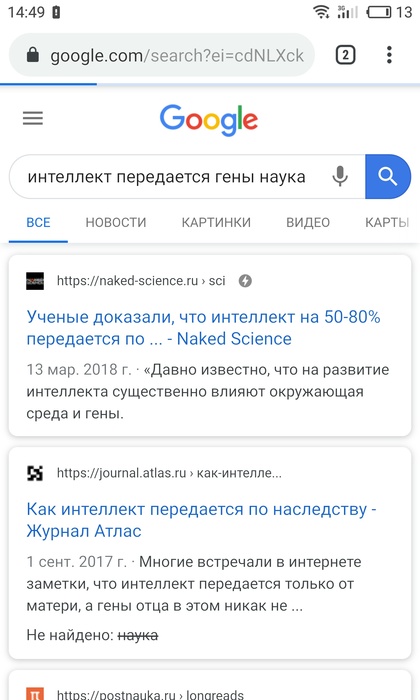This screenshot has width=420, height=700.
Task: Open the Google hamburger menu
Action: click(x=33, y=118)
